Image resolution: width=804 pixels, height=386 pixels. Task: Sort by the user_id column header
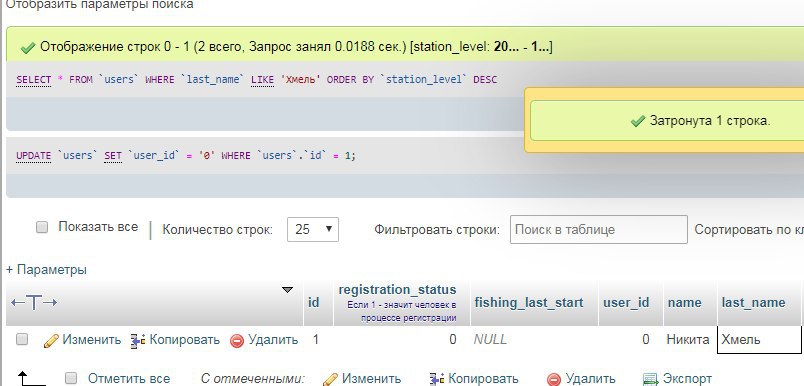point(626,302)
